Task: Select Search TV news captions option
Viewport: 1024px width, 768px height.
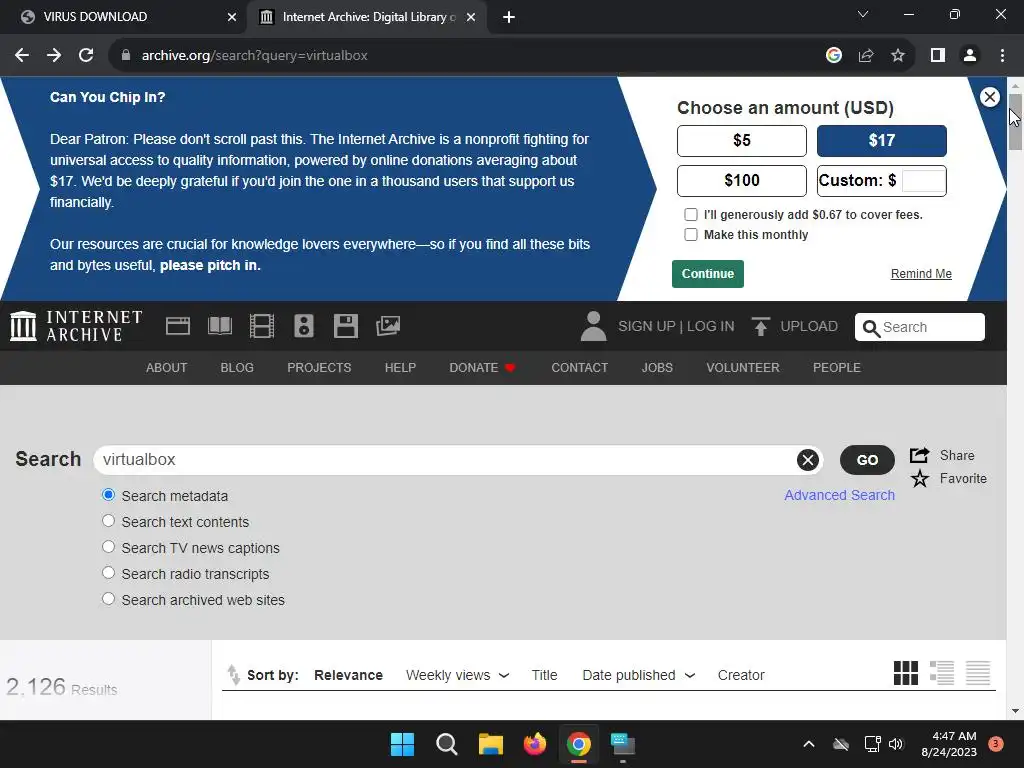Action: pos(108,547)
